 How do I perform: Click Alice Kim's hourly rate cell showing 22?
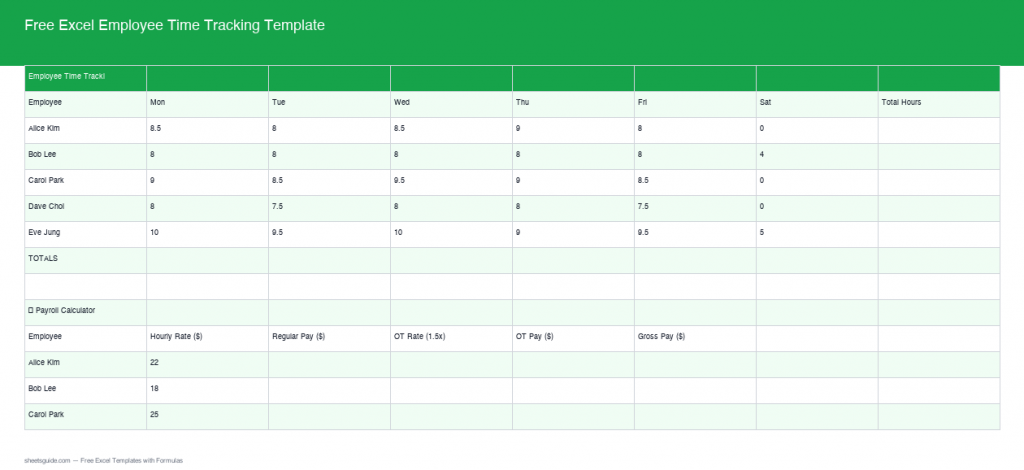point(207,363)
